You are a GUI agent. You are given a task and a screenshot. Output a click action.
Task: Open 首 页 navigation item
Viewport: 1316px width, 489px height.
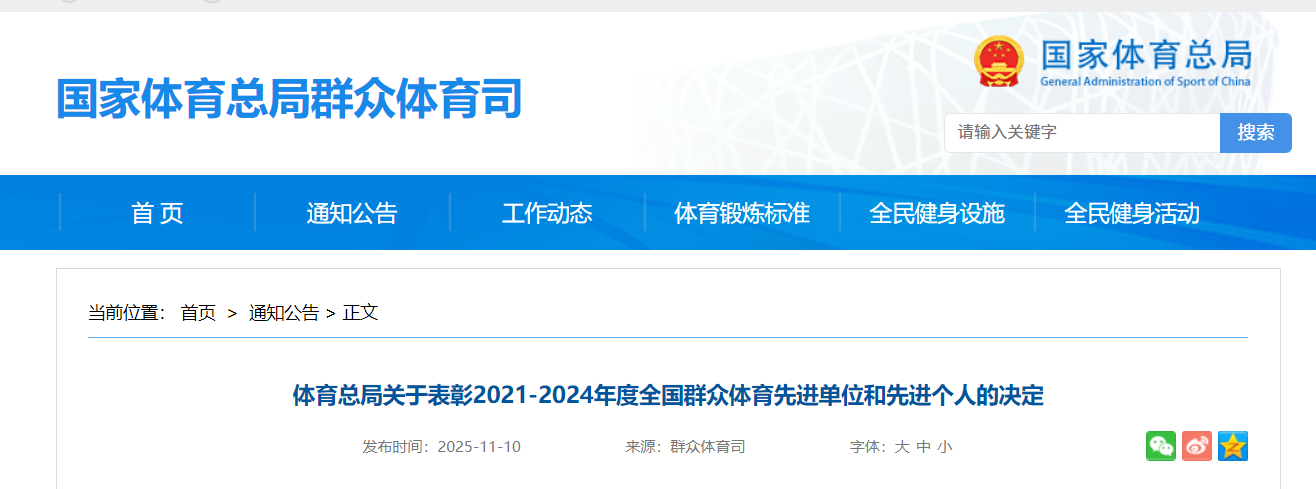point(157,213)
